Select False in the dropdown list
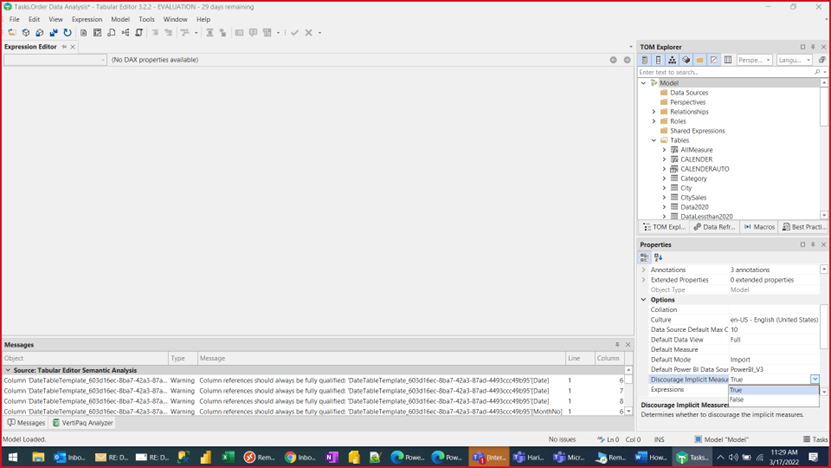The height and width of the screenshot is (468, 831). pyautogui.click(x=774, y=400)
